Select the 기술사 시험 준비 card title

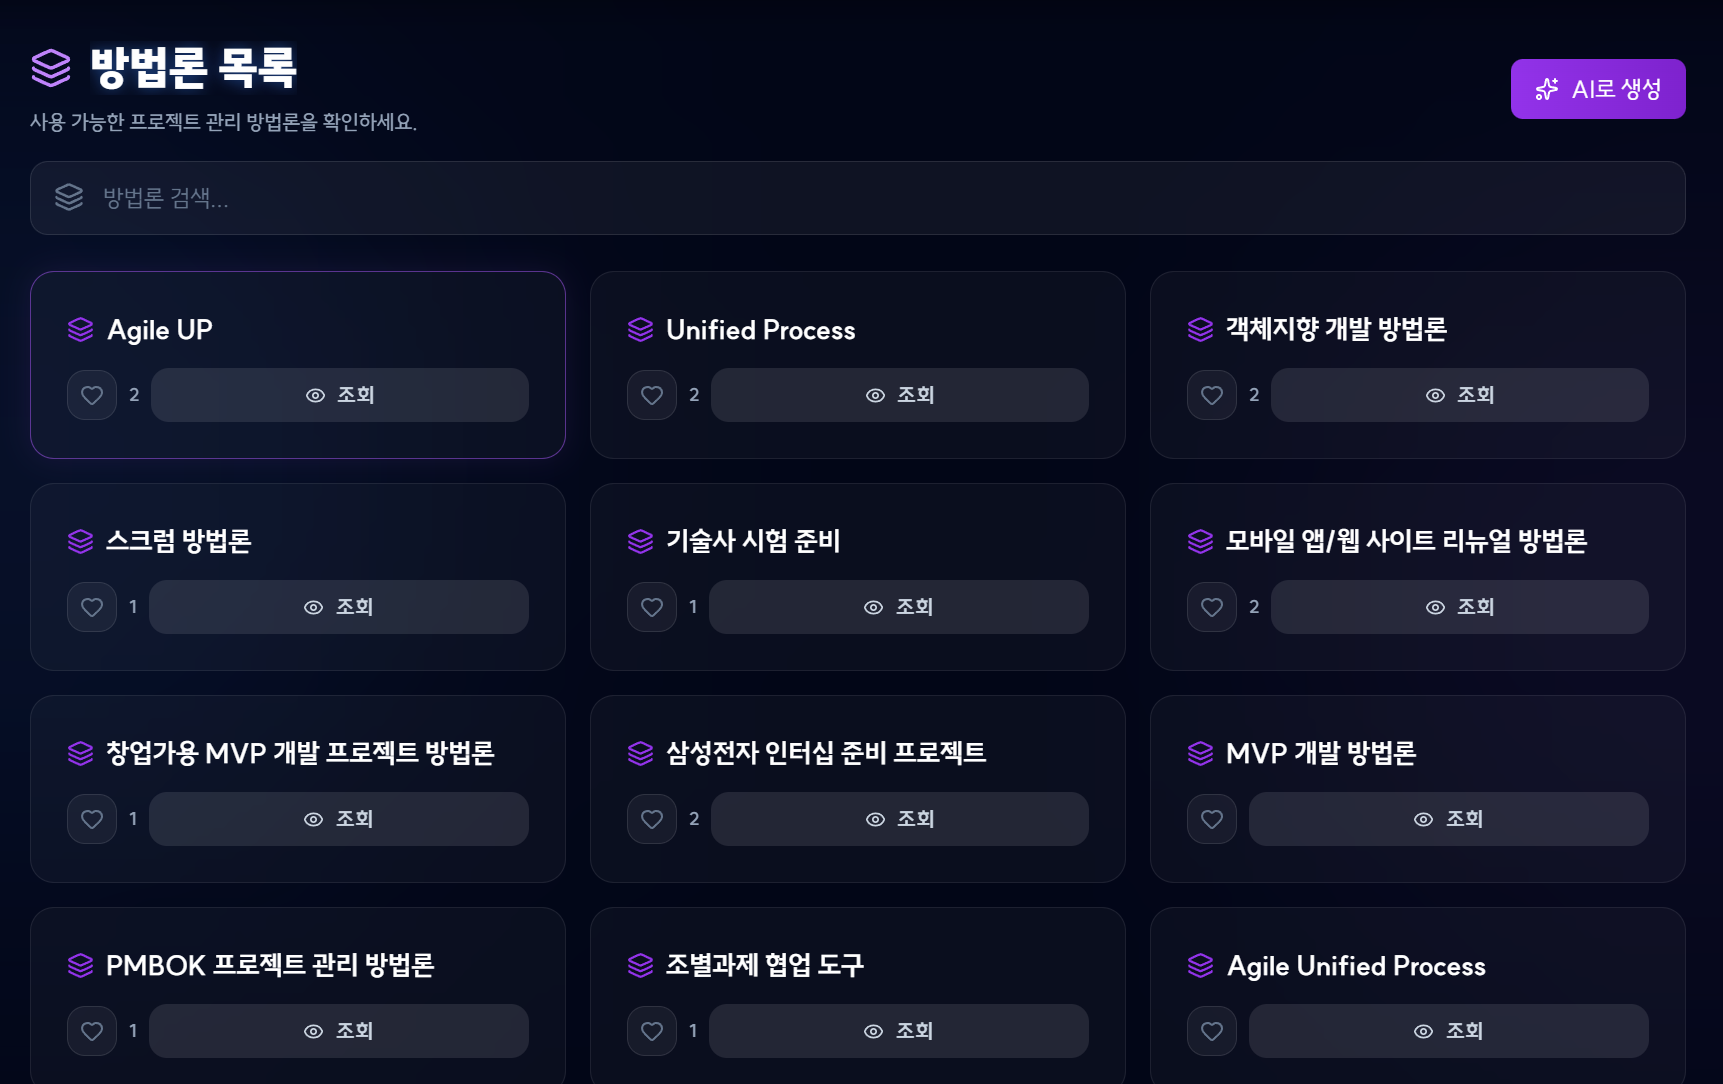coord(753,541)
